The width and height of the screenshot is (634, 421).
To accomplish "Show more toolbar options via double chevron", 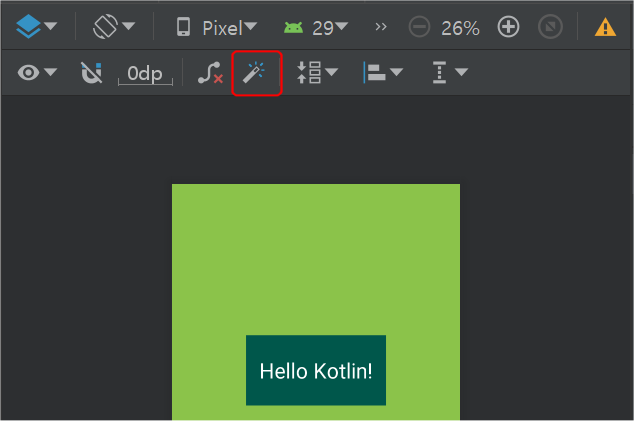I will tap(380, 27).
